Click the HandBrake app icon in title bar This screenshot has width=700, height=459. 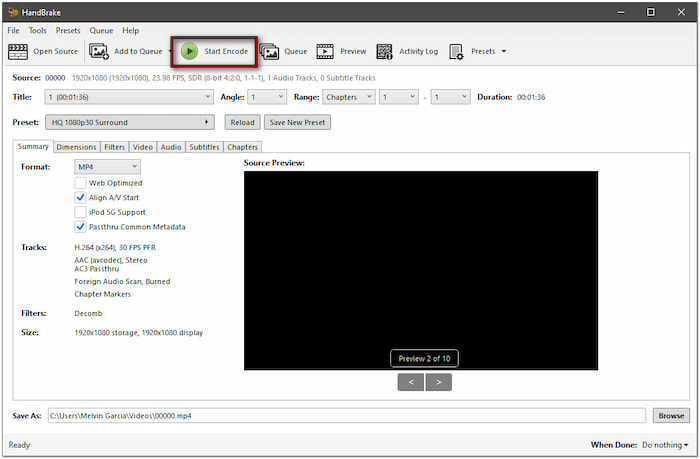[13, 12]
